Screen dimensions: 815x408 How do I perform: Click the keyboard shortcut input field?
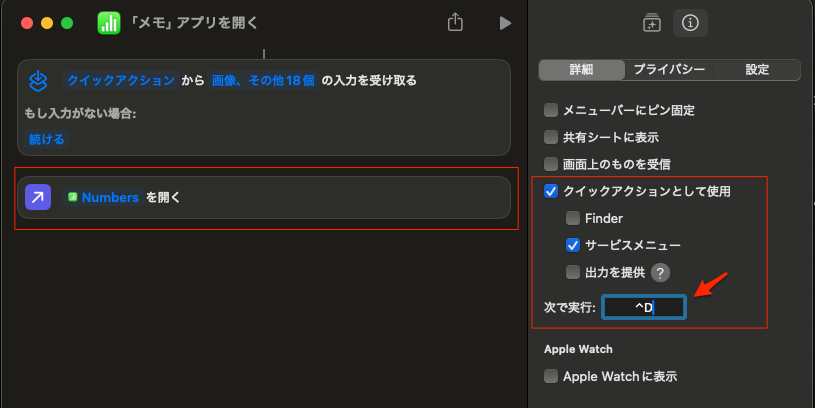[x=644, y=308]
